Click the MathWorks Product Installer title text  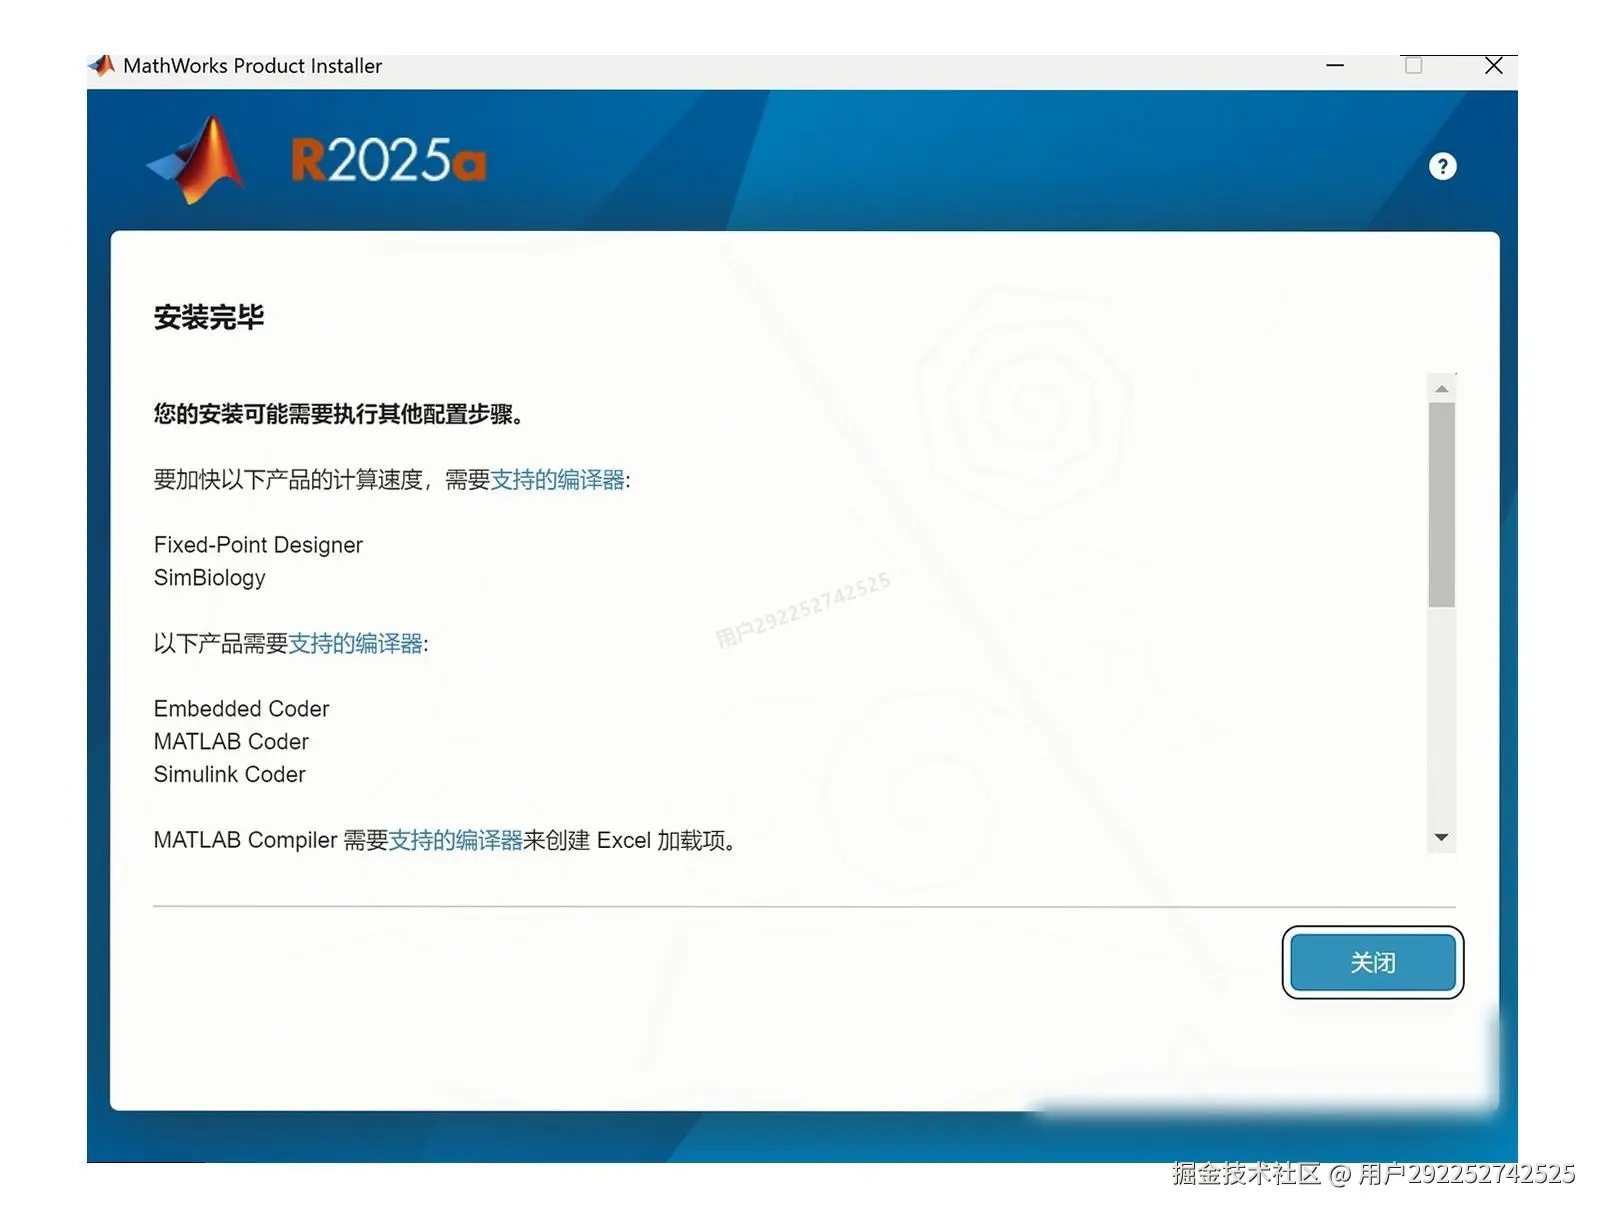coord(251,65)
